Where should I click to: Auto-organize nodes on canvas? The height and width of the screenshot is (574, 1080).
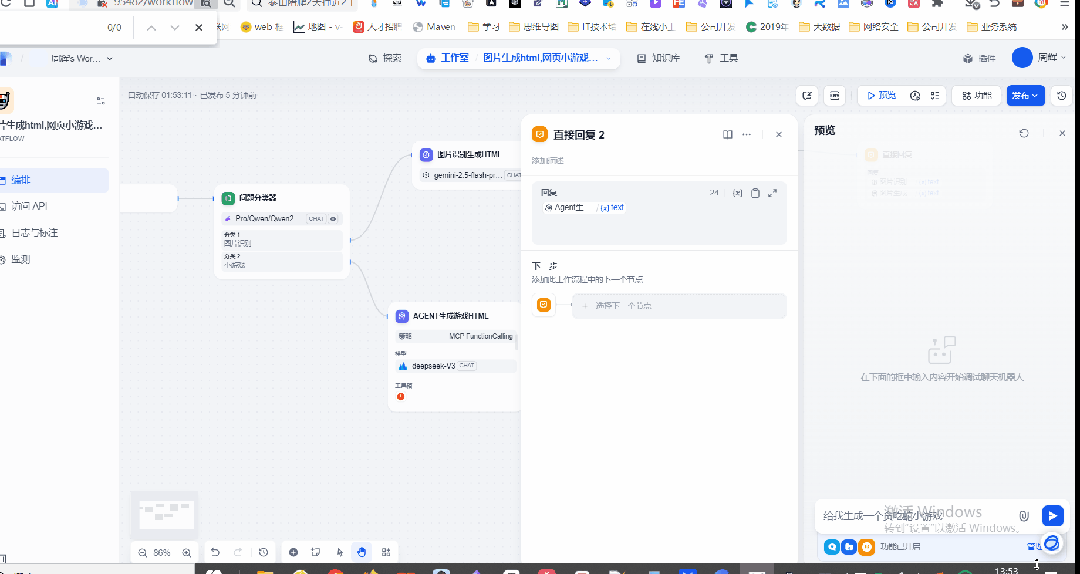pyautogui.click(x=386, y=552)
